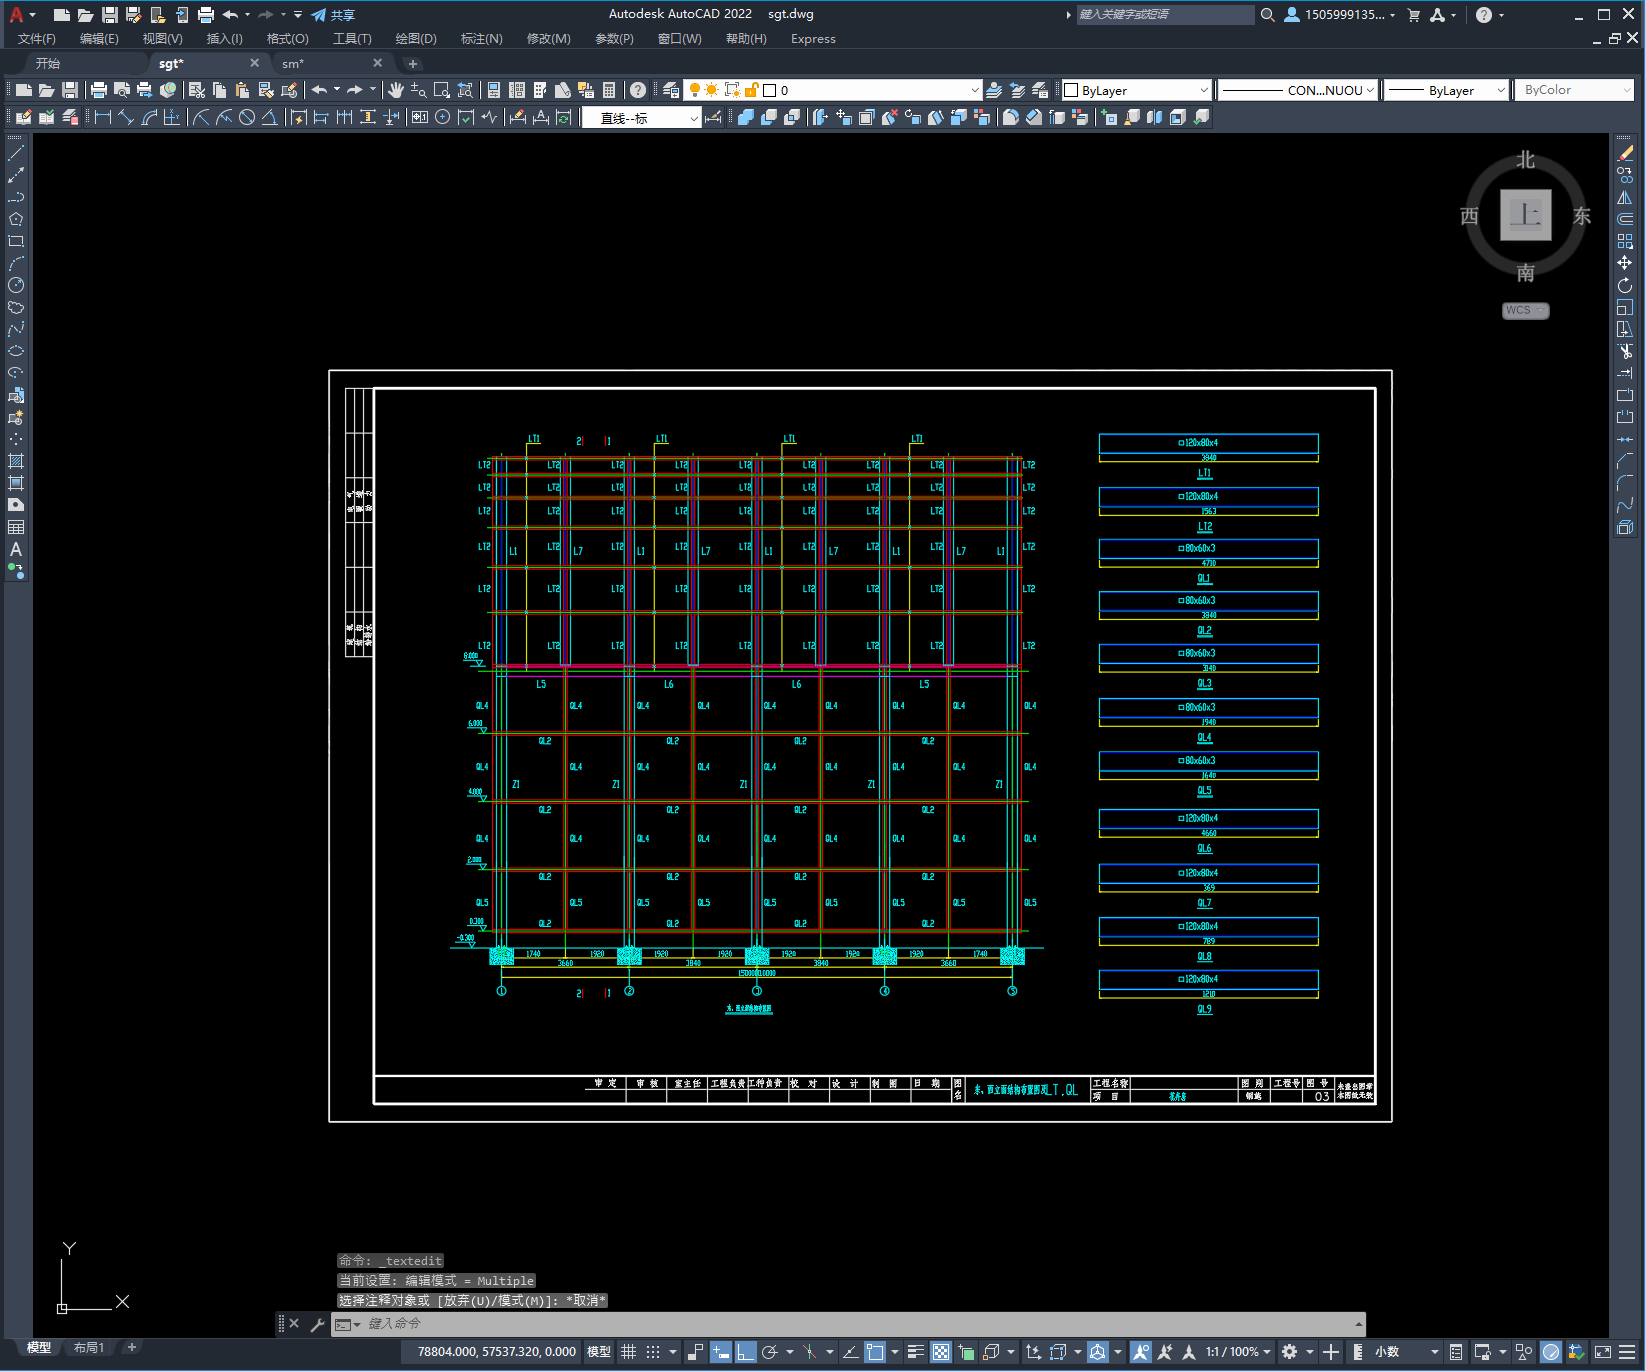
Task: Toggle snap mode in status bar
Action: [653, 1352]
